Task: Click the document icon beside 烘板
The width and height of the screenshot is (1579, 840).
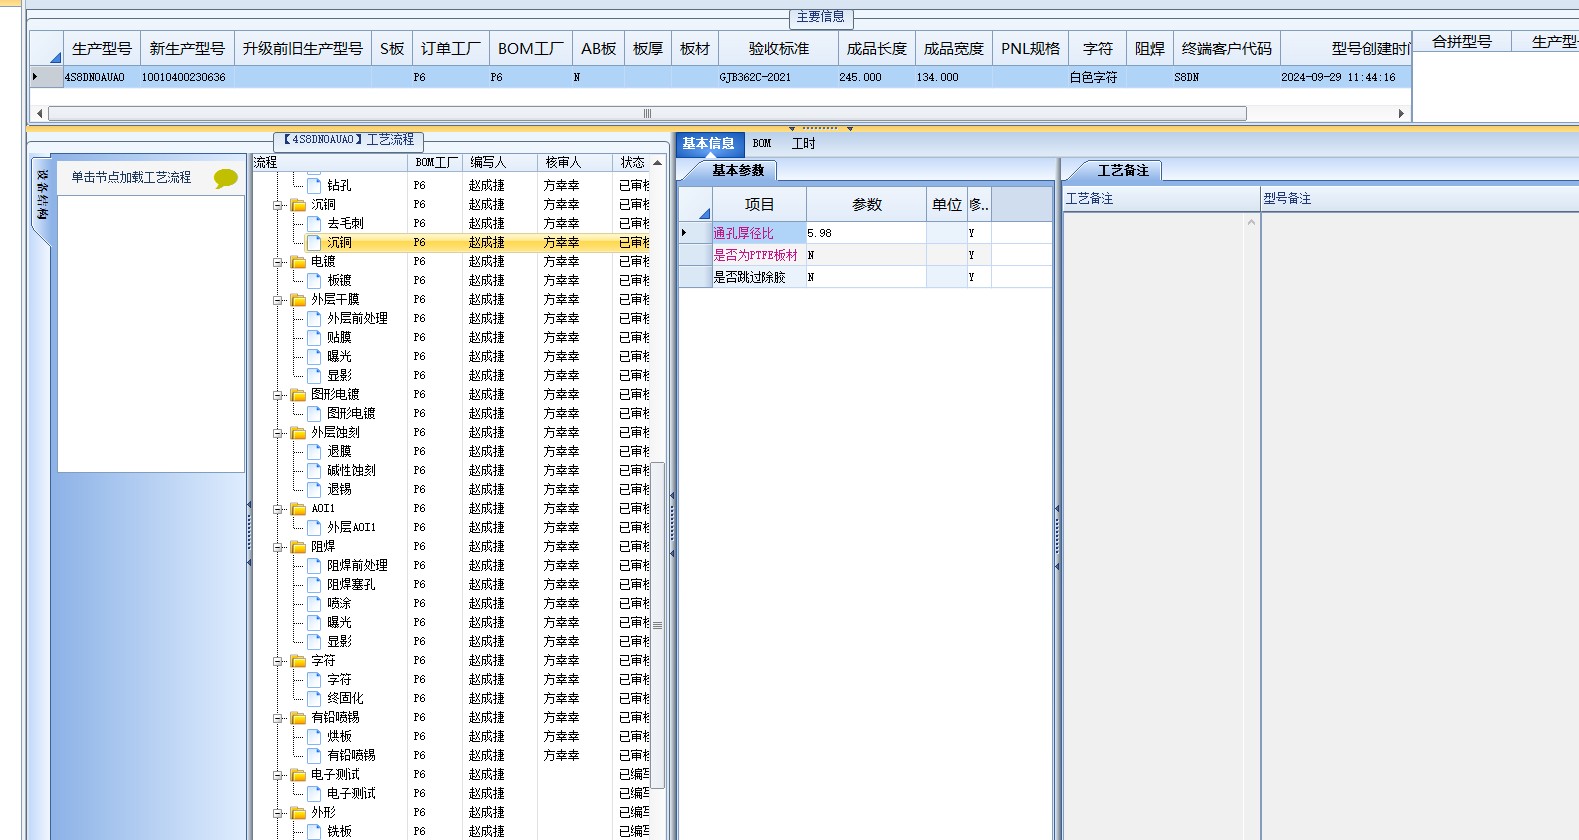Action: click(314, 736)
